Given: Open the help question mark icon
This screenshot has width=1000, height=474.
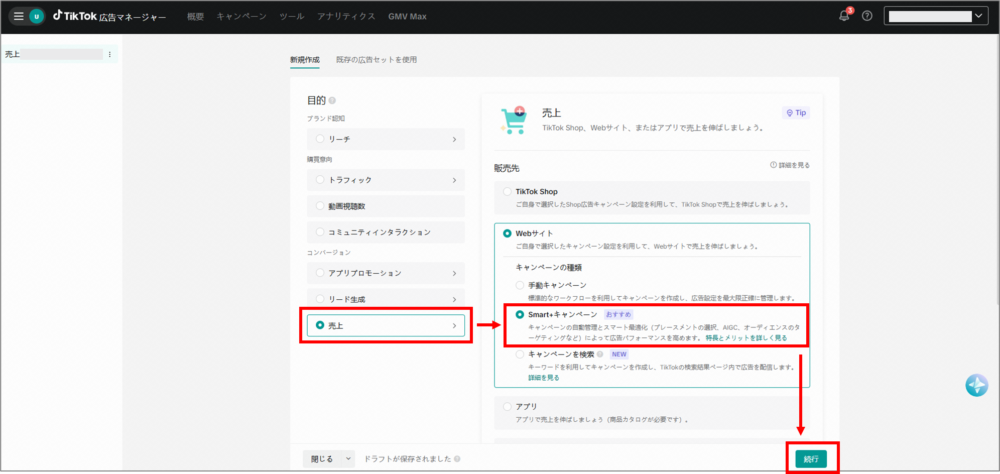Looking at the screenshot, I should (867, 16).
